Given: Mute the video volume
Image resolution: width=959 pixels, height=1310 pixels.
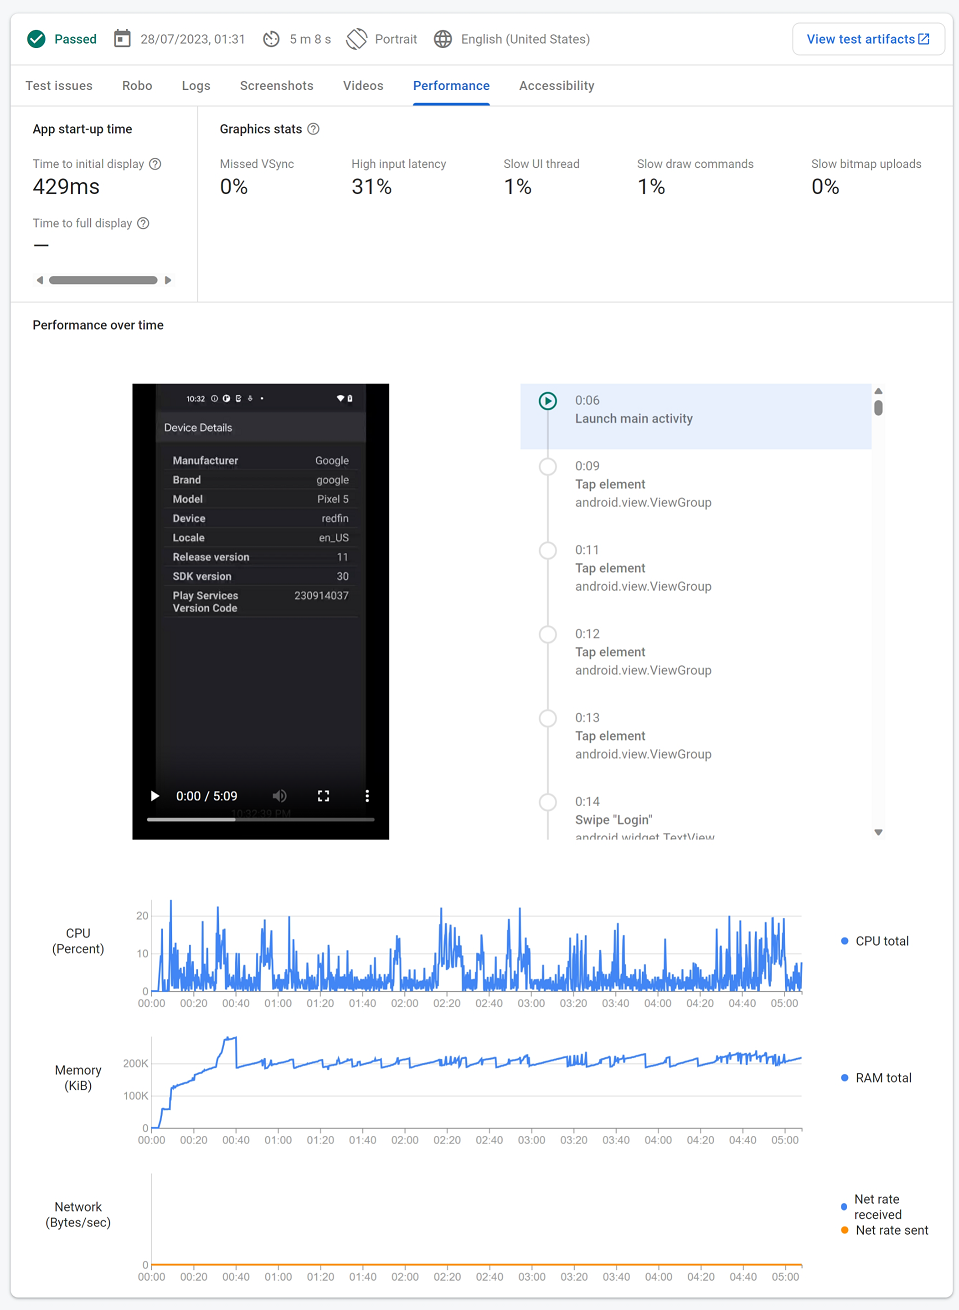Looking at the screenshot, I should (280, 796).
